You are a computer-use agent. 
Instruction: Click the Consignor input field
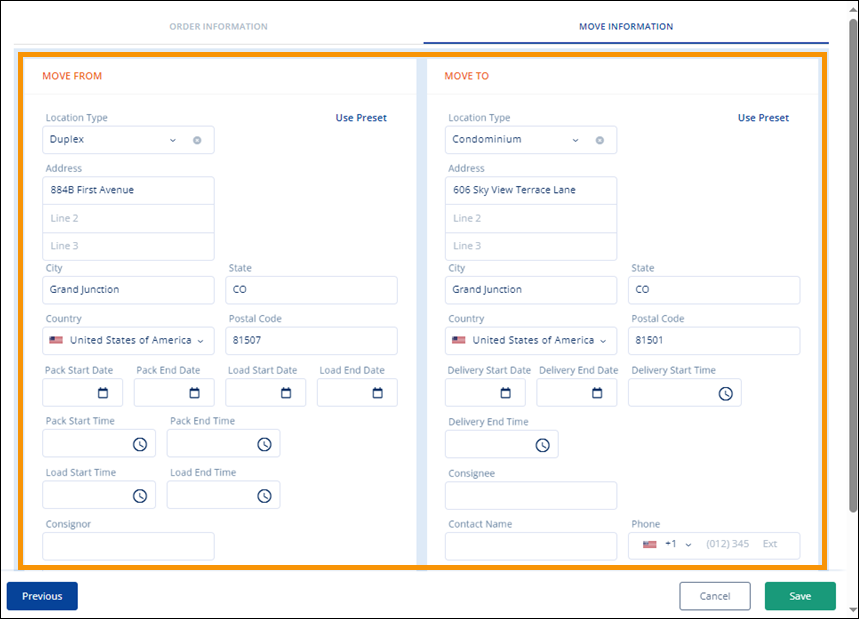click(129, 546)
